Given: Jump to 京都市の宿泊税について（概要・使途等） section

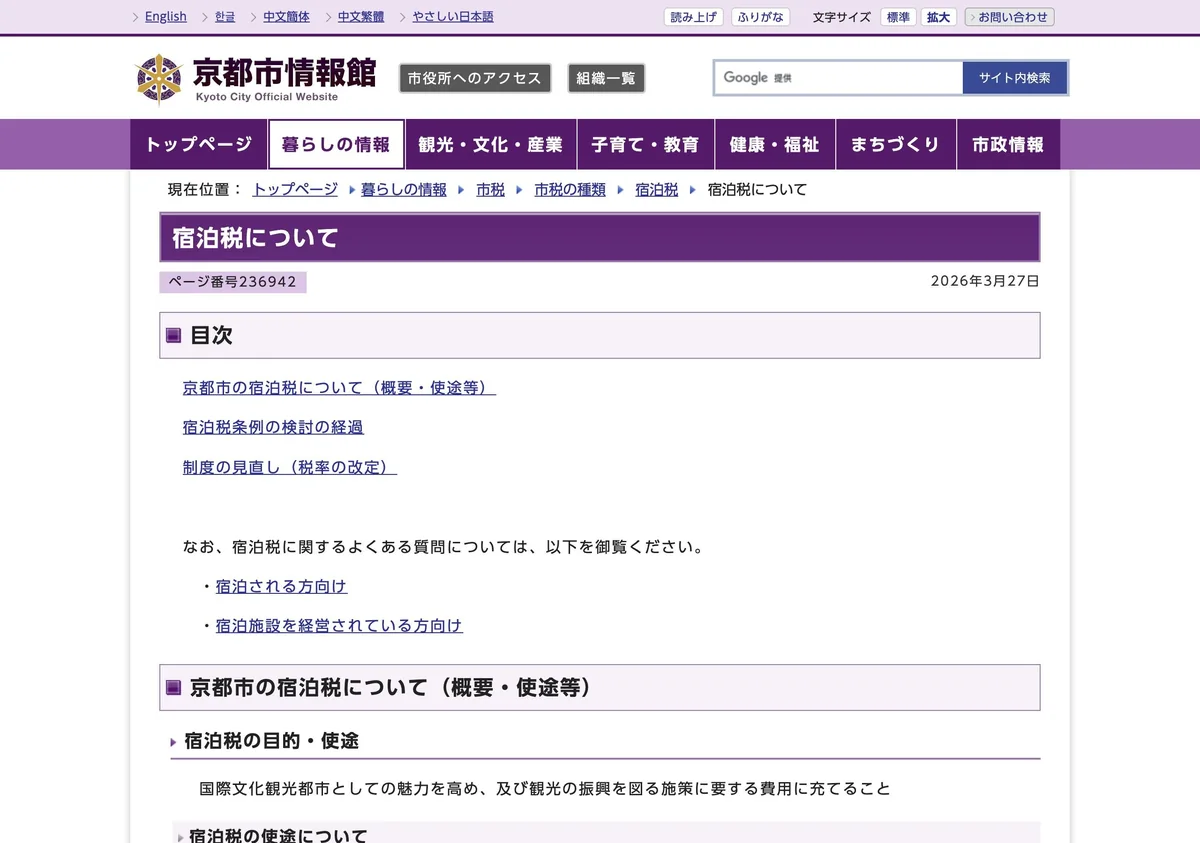Looking at the screenshot, I should tap(339, 387).
